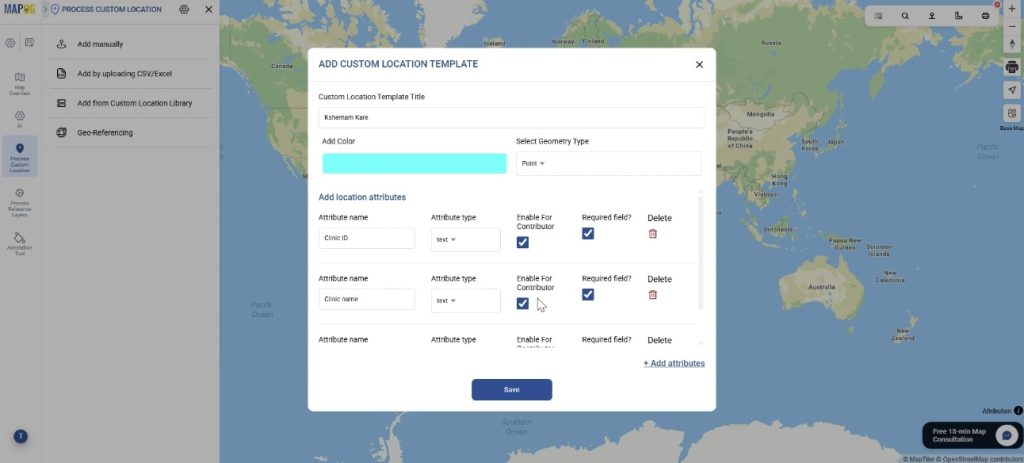Open the Map Overview sidebar tool
The height and width of the screenshot is (463, 1024).
point(20,82)
